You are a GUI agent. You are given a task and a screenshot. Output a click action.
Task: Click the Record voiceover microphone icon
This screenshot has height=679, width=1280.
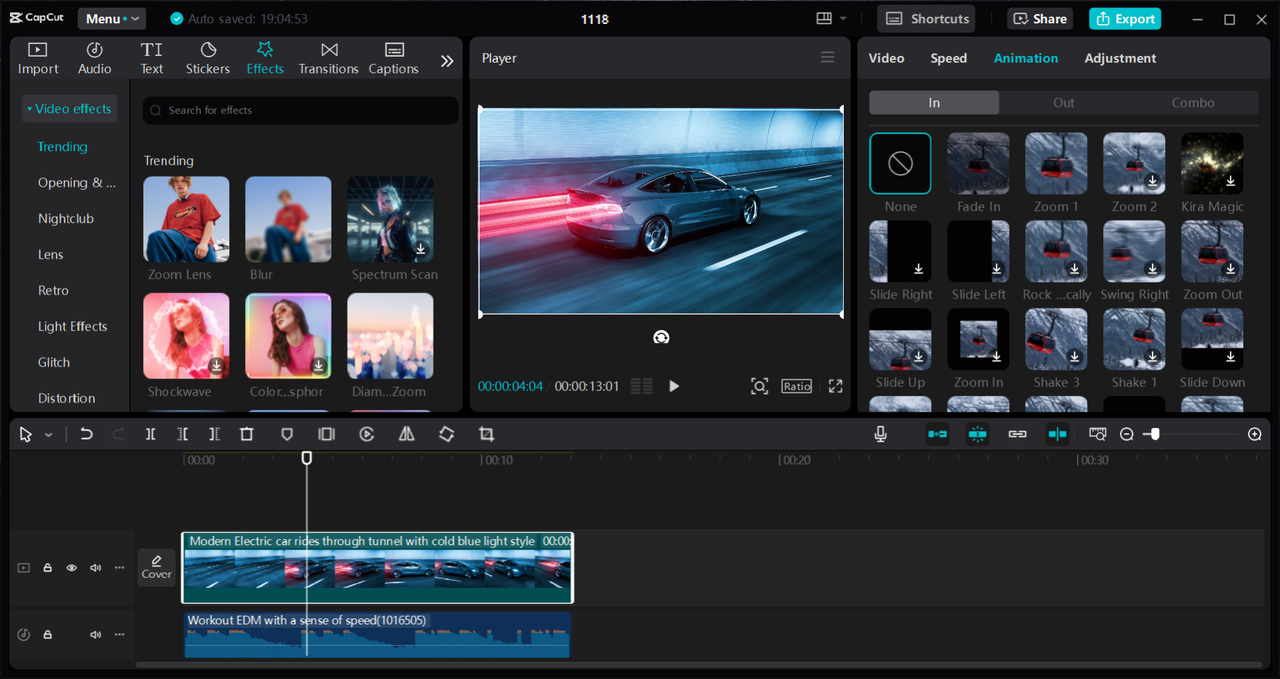click(x=880, y=434)
